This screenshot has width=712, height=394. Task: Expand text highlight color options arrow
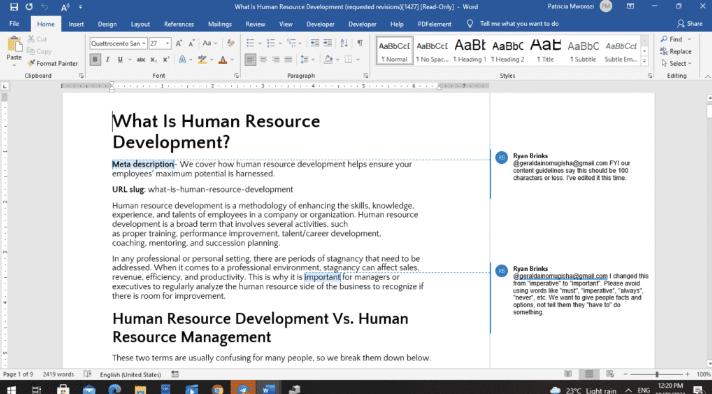click(212, 60)
